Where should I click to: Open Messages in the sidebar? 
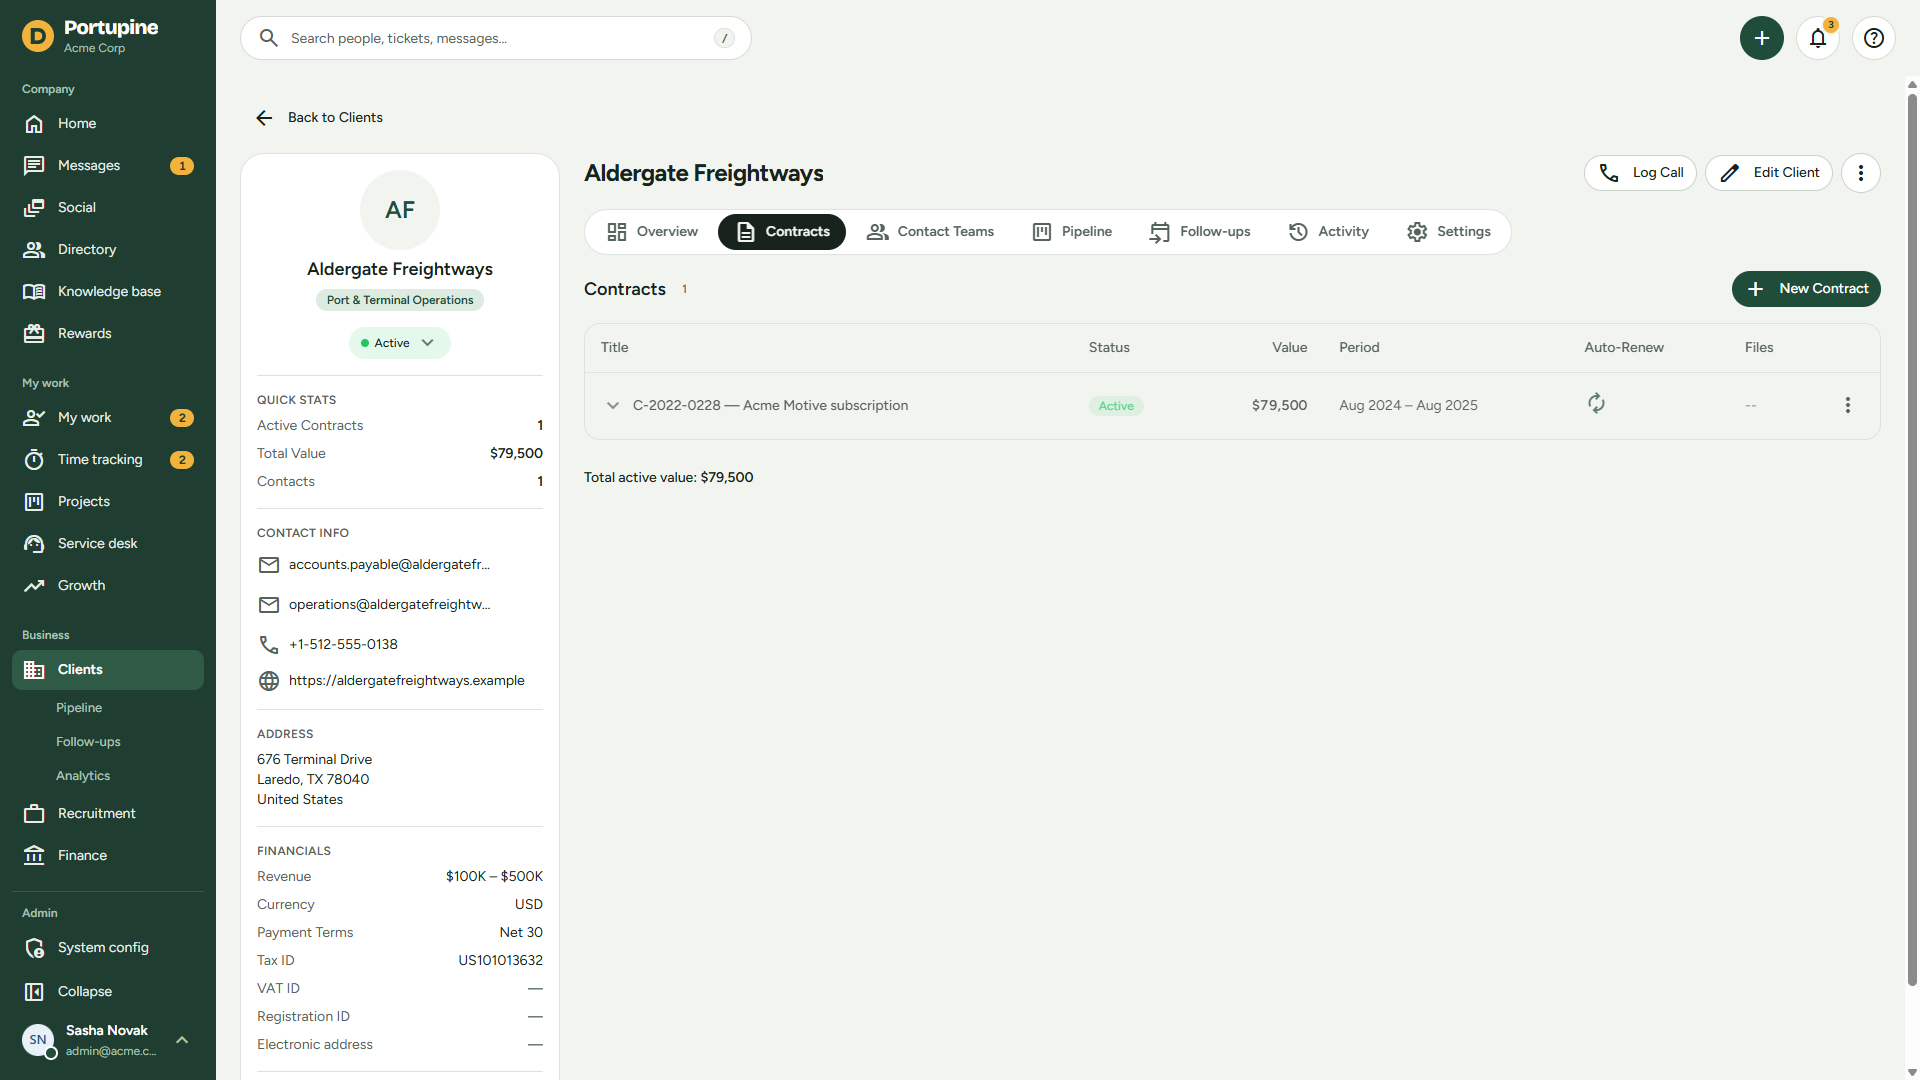108,166
